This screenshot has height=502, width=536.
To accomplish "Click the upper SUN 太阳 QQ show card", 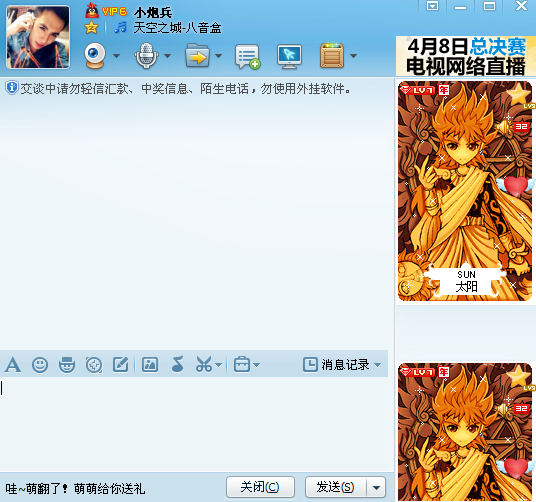I will coord(465,191).
